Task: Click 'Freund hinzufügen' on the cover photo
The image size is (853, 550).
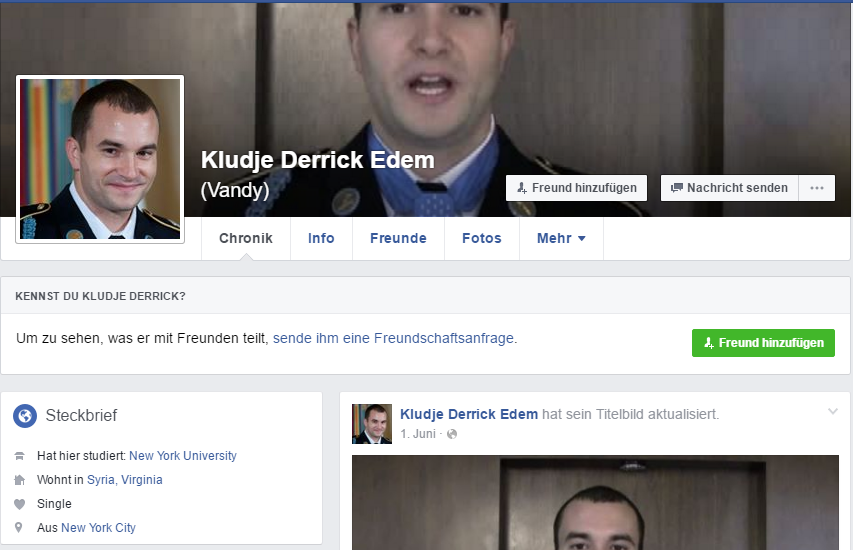Action: 576,188
